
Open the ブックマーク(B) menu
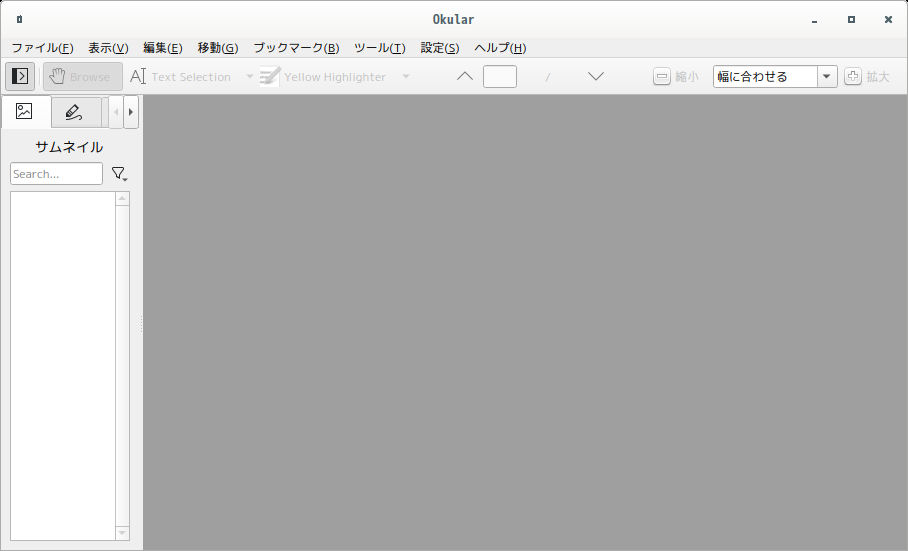[x=296, y=48]
